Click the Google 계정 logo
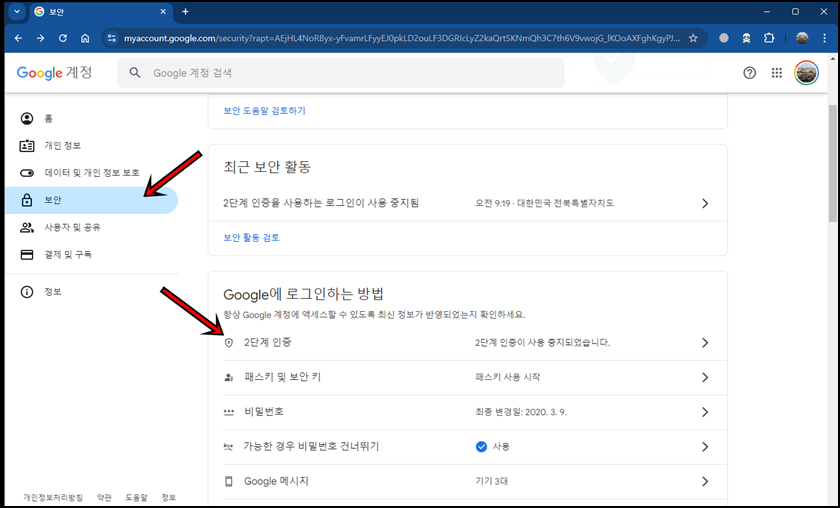The image size is (840, 508). [x=54, y=73]
